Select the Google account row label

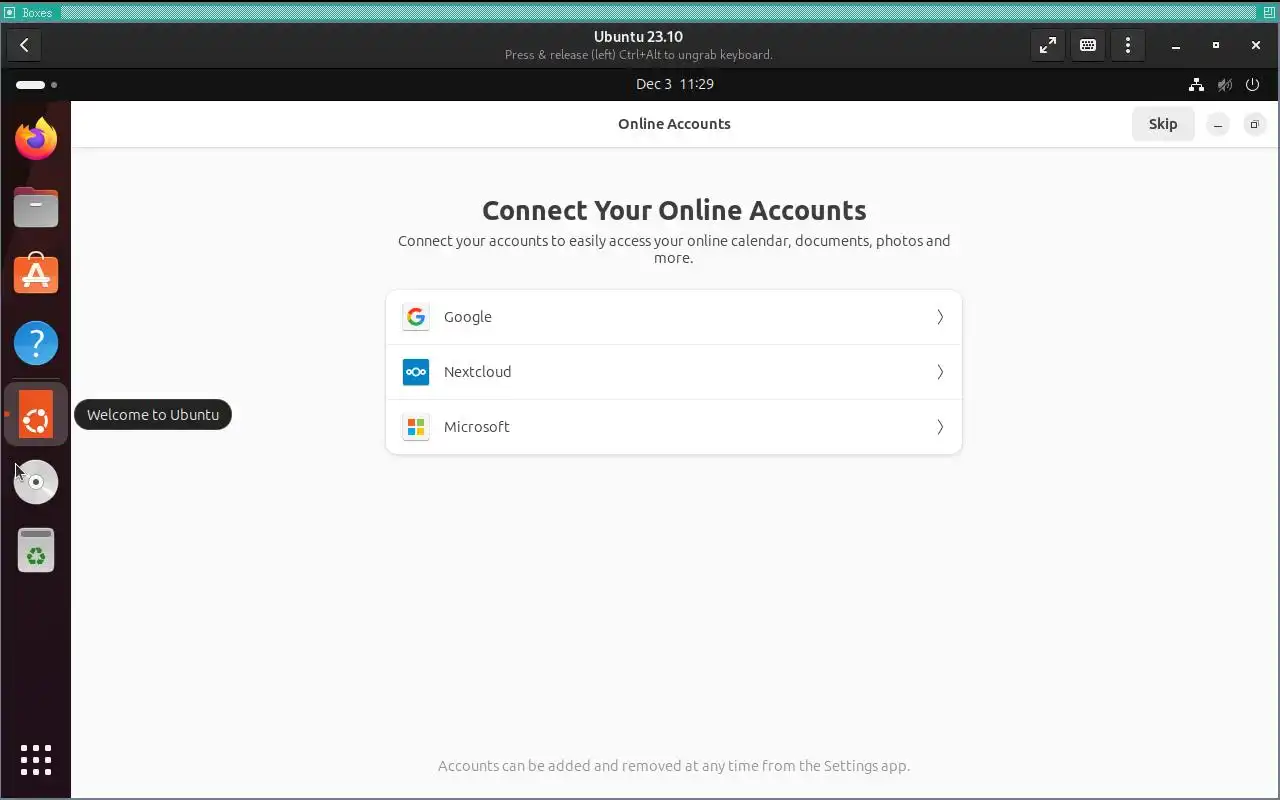point(468,317)
